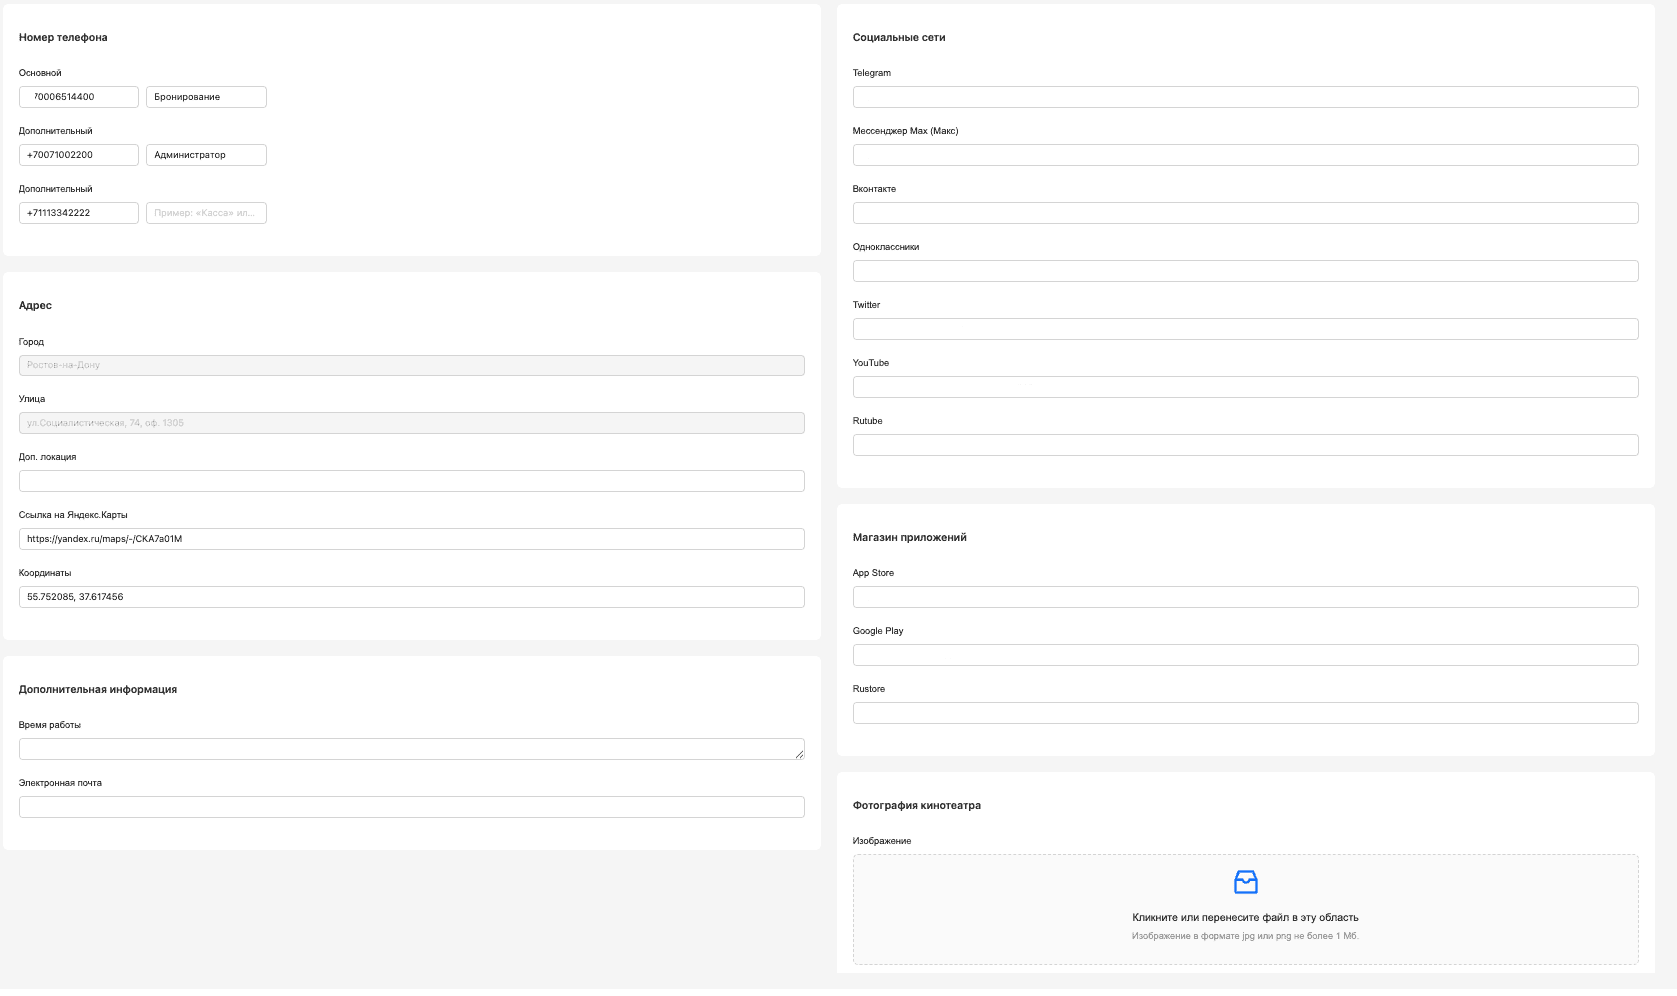Click the empty «Касса» placeholder field

tap(206, 213)
